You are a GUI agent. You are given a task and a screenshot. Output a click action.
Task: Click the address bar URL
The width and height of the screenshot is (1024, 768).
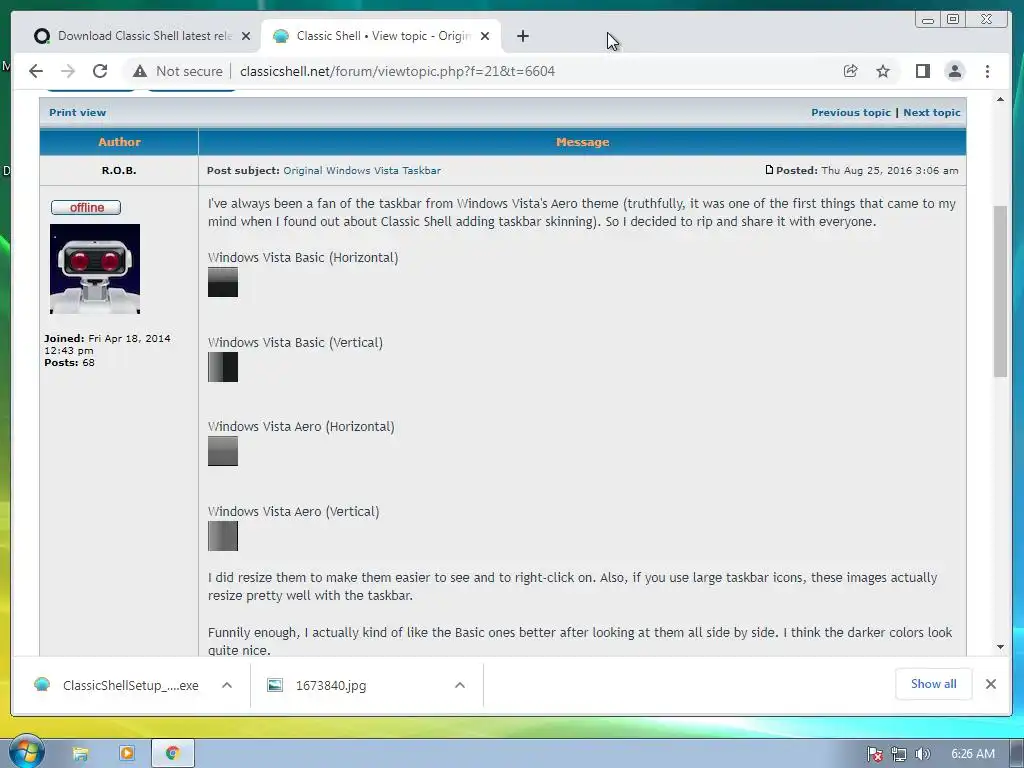(x=397, y=71)
